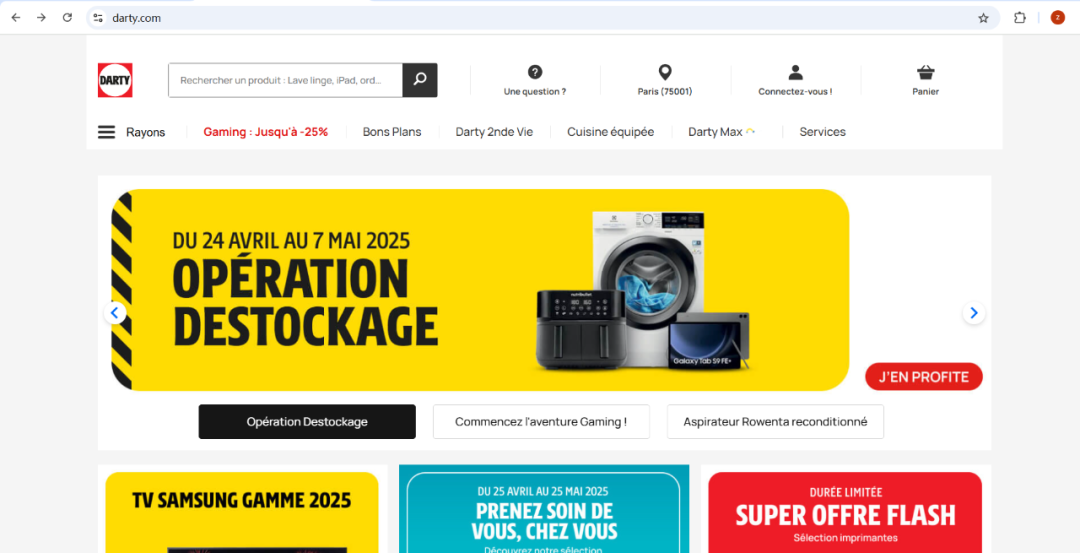The width and height of the screenshot is (1080, 553).
Task: Click the red "J'EN PROFITE" button
Action: pos(924,377)
